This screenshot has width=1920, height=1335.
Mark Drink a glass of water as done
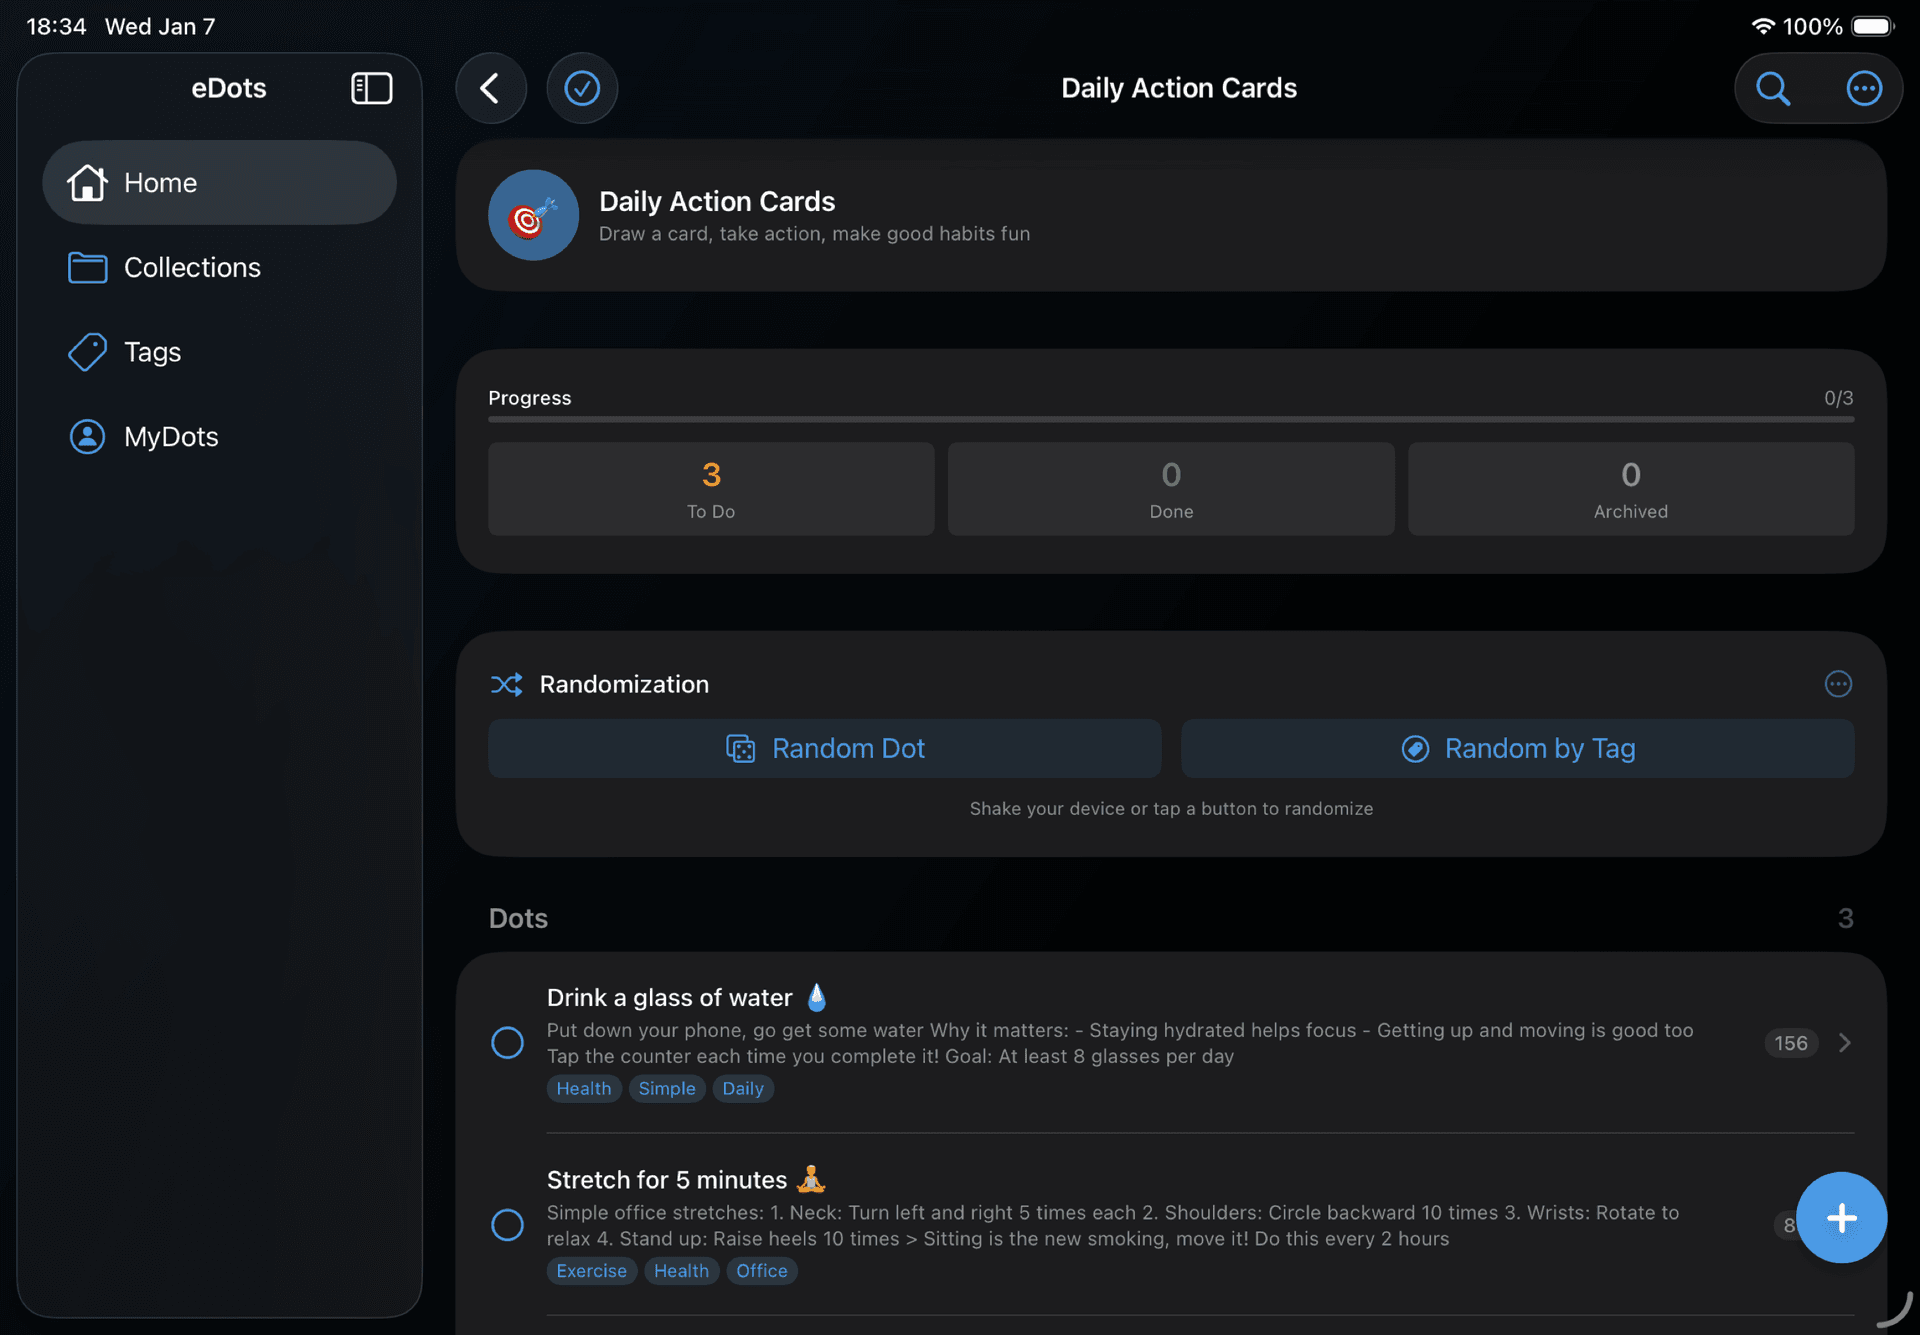(x=508, y=1042)
